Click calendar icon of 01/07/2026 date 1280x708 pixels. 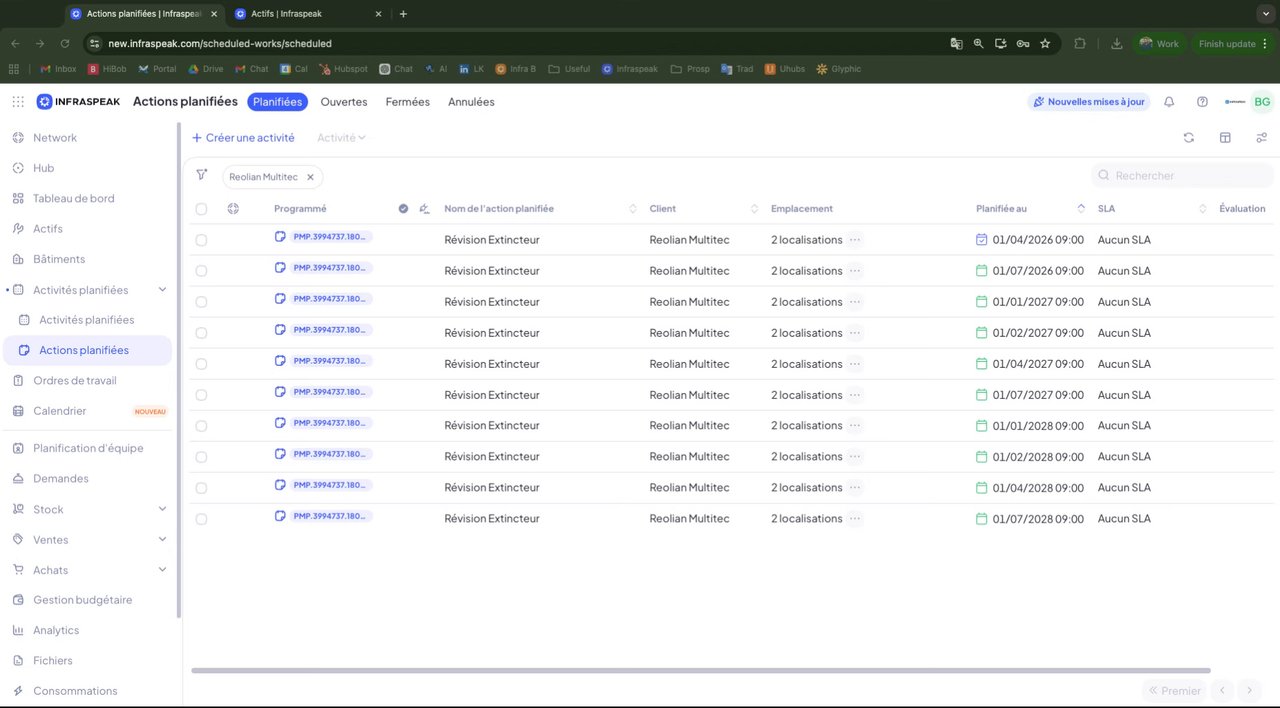pos(982,271)
